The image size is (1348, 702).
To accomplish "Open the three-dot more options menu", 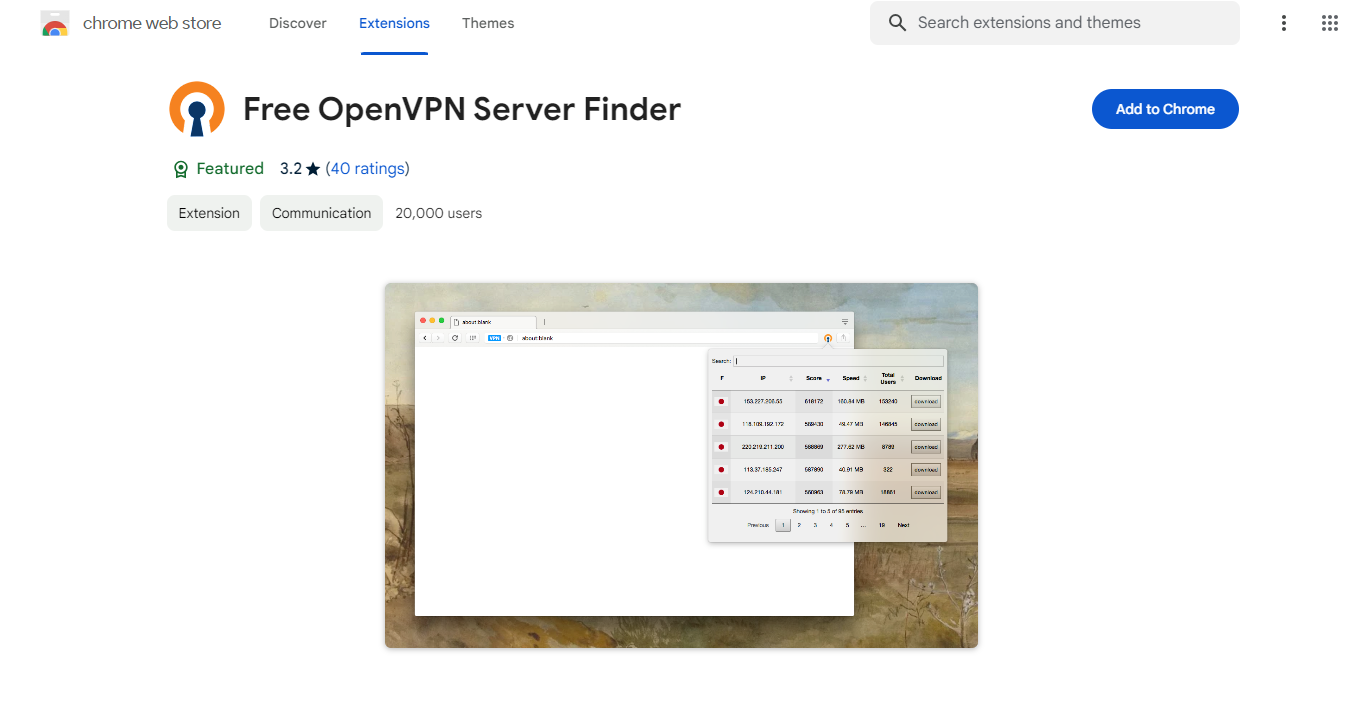I will click(x=1284, y=23).
